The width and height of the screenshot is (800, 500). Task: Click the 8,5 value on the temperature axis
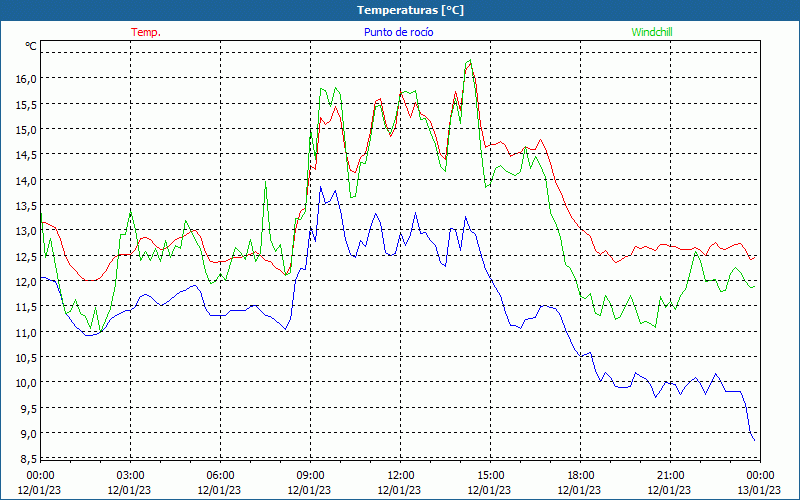(x=30, y=459)
